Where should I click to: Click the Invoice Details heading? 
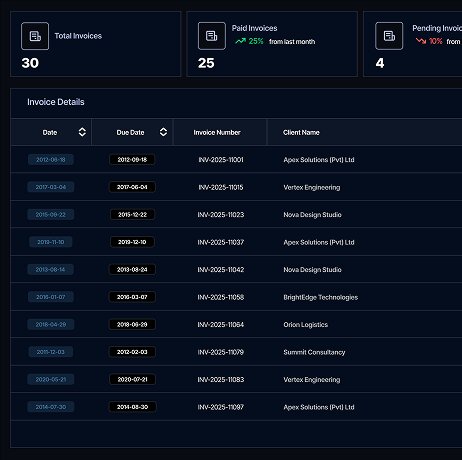(x=56, y=102)
